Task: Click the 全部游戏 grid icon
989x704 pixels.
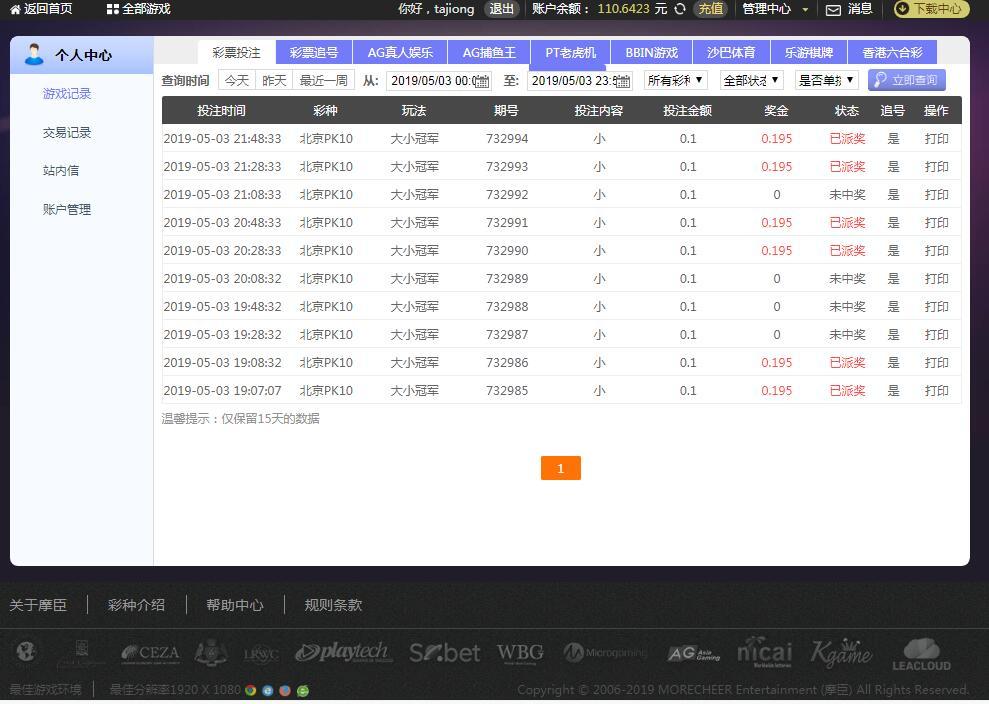Action: click(x=113, y=9)
